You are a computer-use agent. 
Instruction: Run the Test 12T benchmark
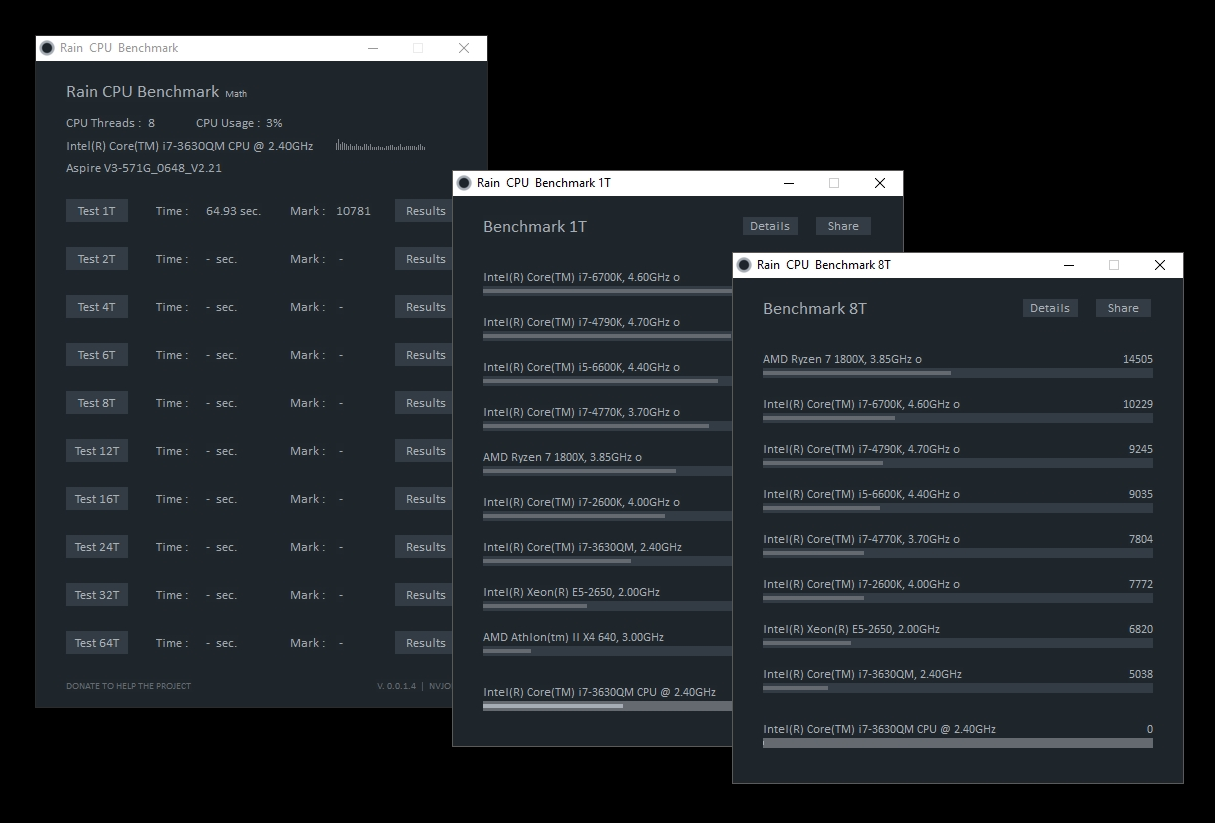click(96, 451)
